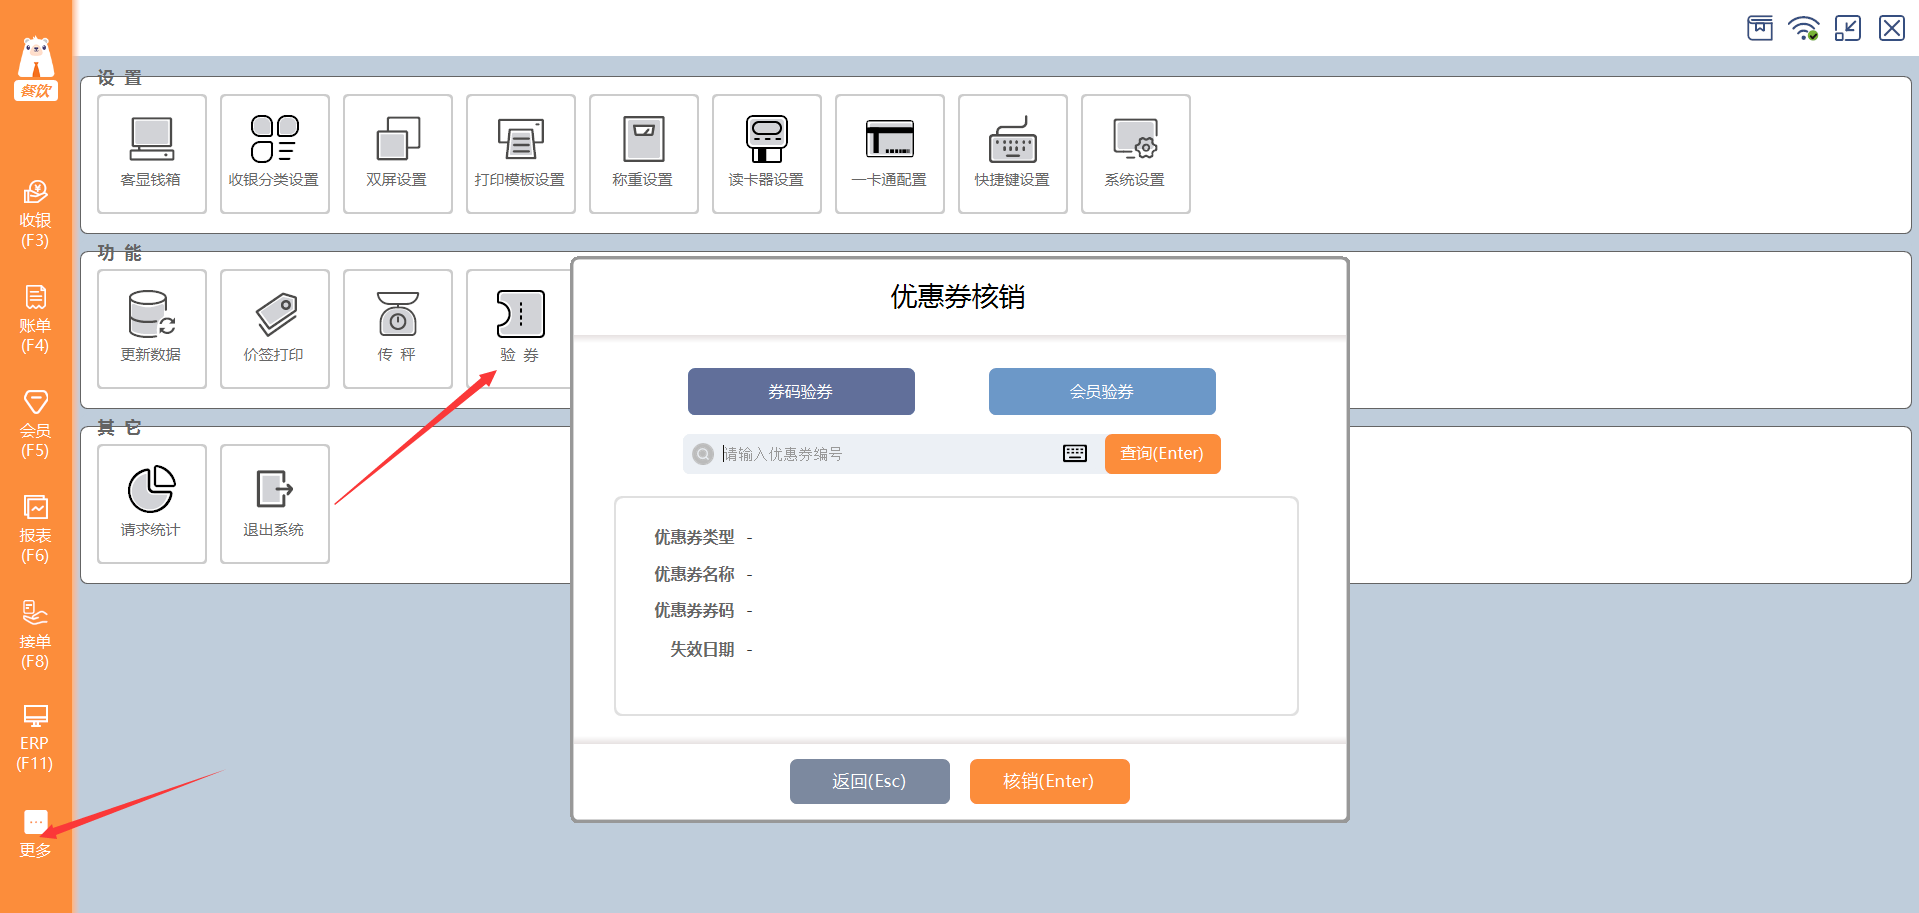Click the 优惠券名称 label

point(694,574)
